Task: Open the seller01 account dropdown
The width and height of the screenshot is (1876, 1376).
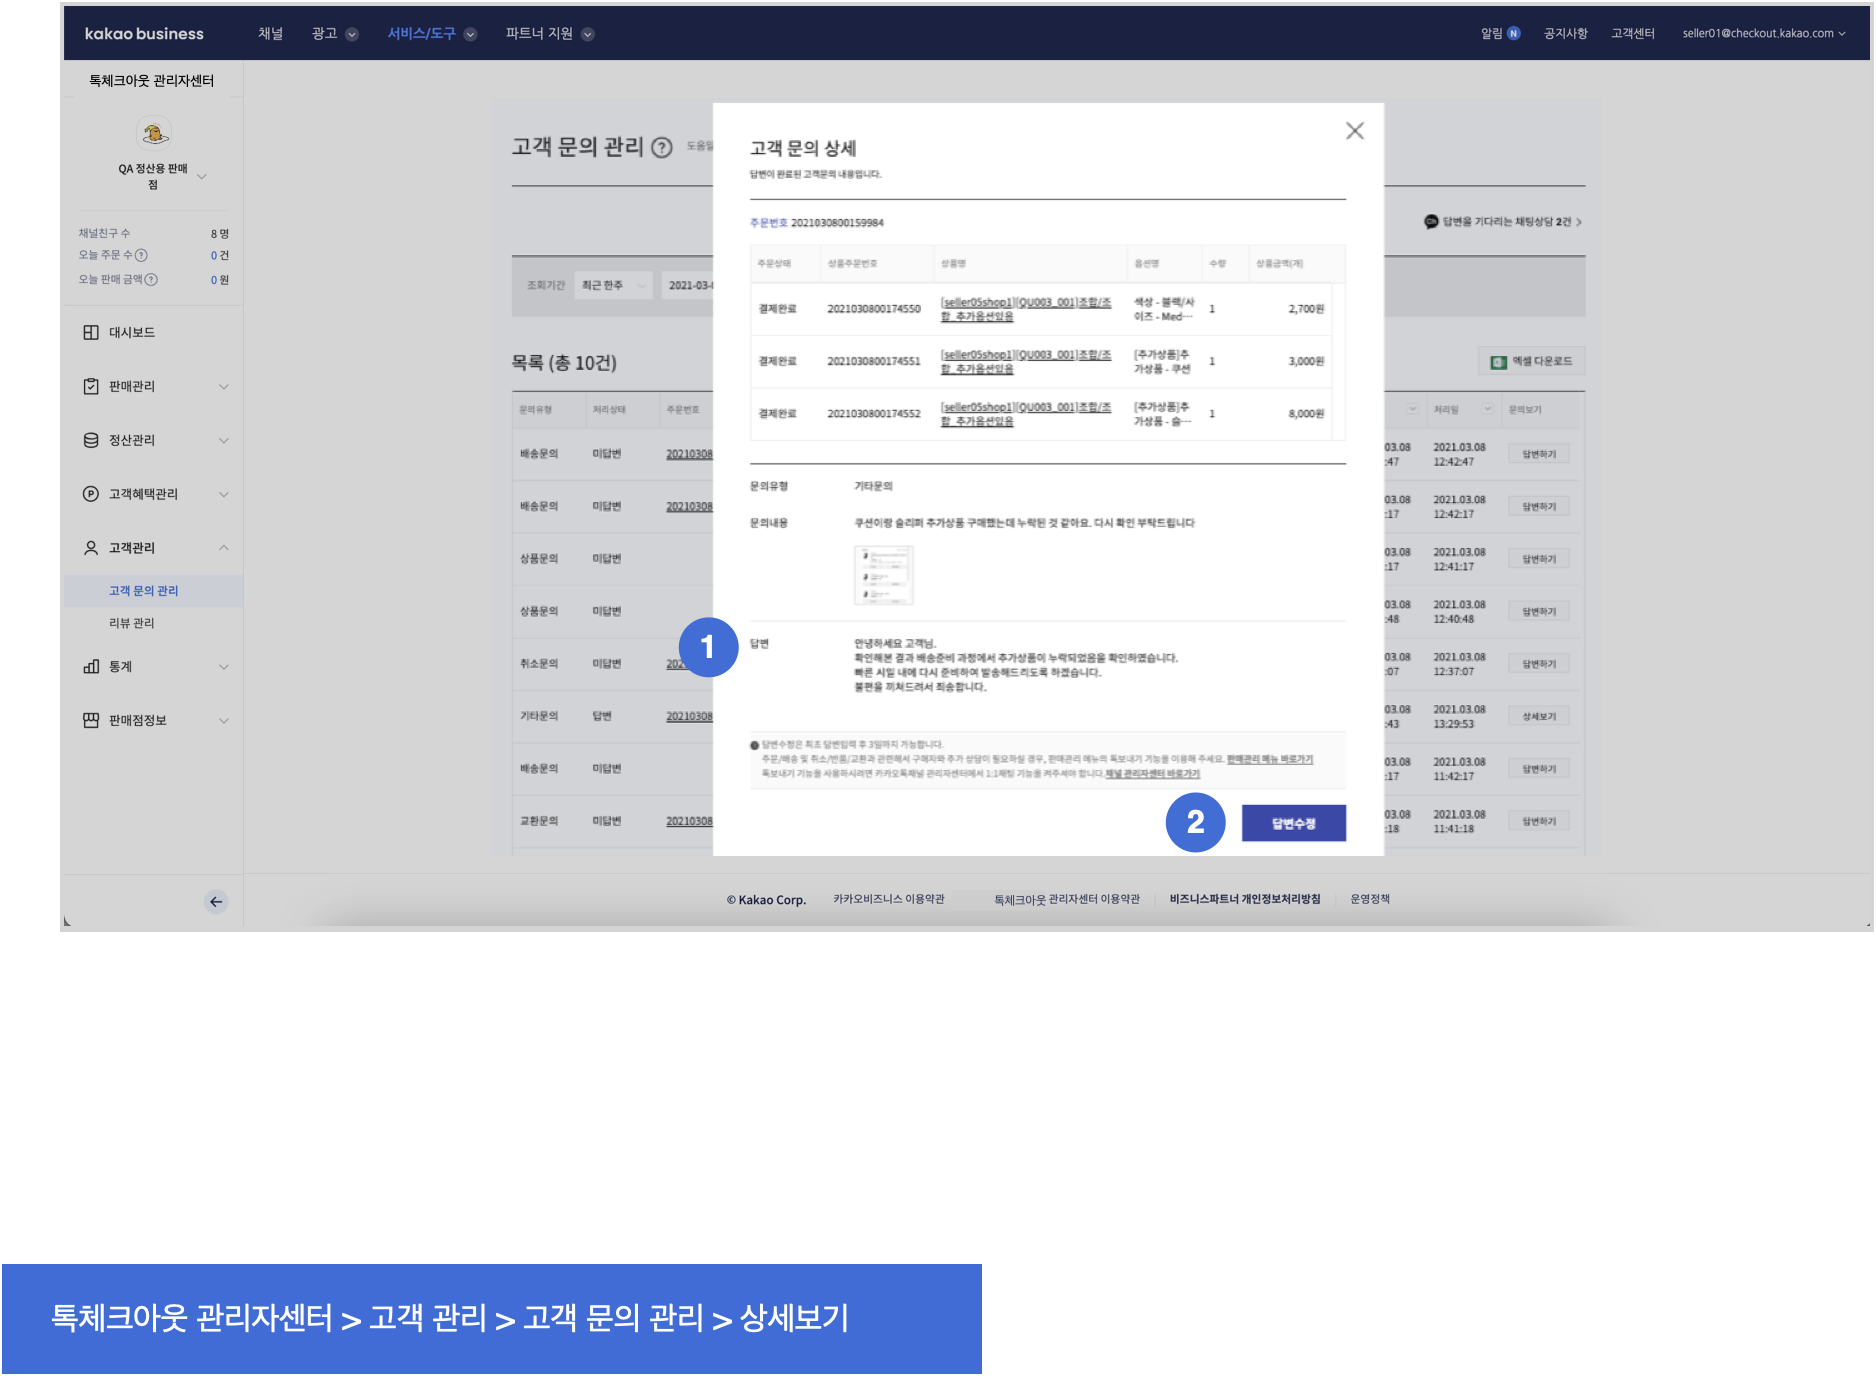Action: 1763,34
